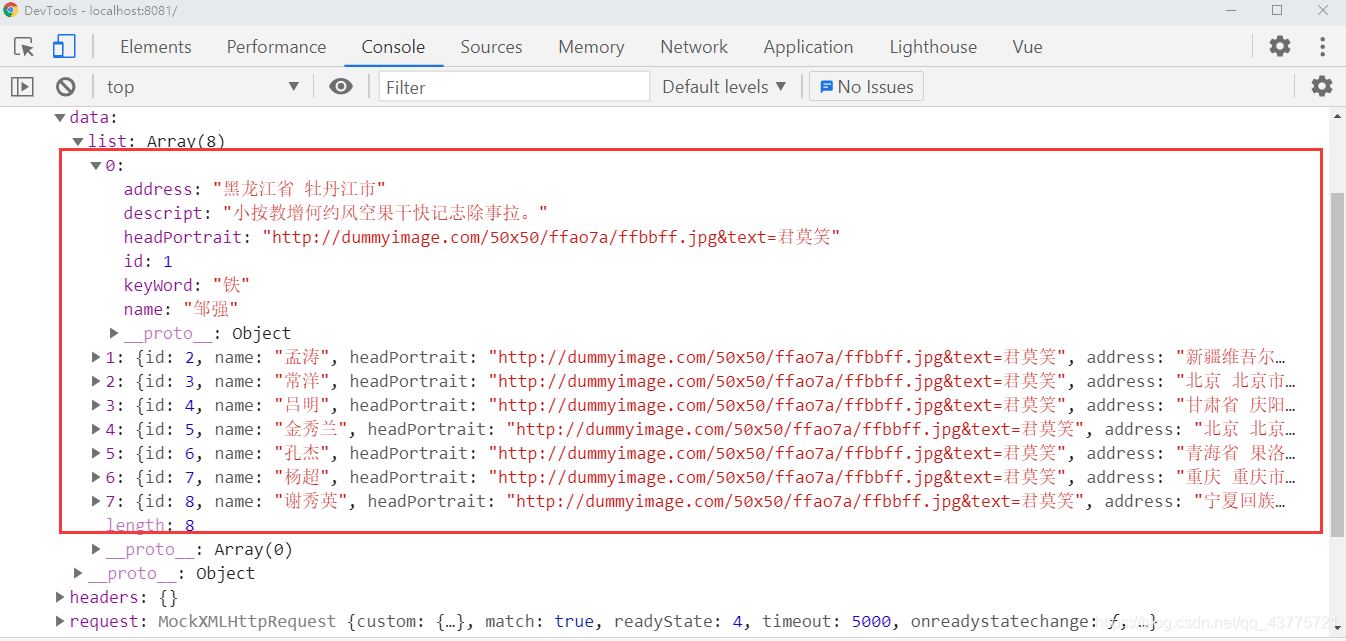Click the descript value string

(x=386, y=213)
